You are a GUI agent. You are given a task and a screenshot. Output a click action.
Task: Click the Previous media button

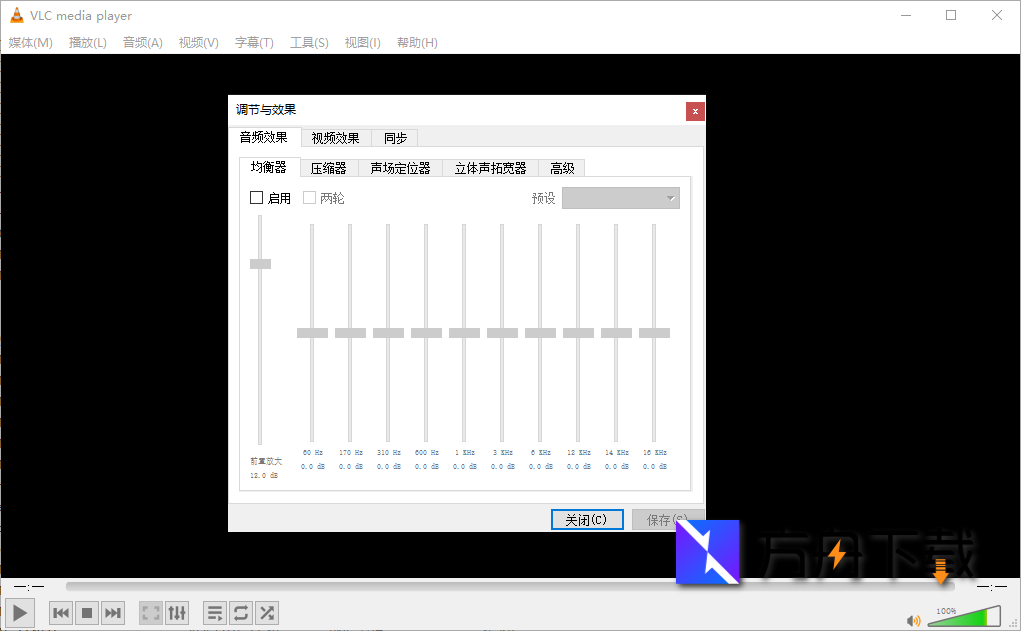60,612
